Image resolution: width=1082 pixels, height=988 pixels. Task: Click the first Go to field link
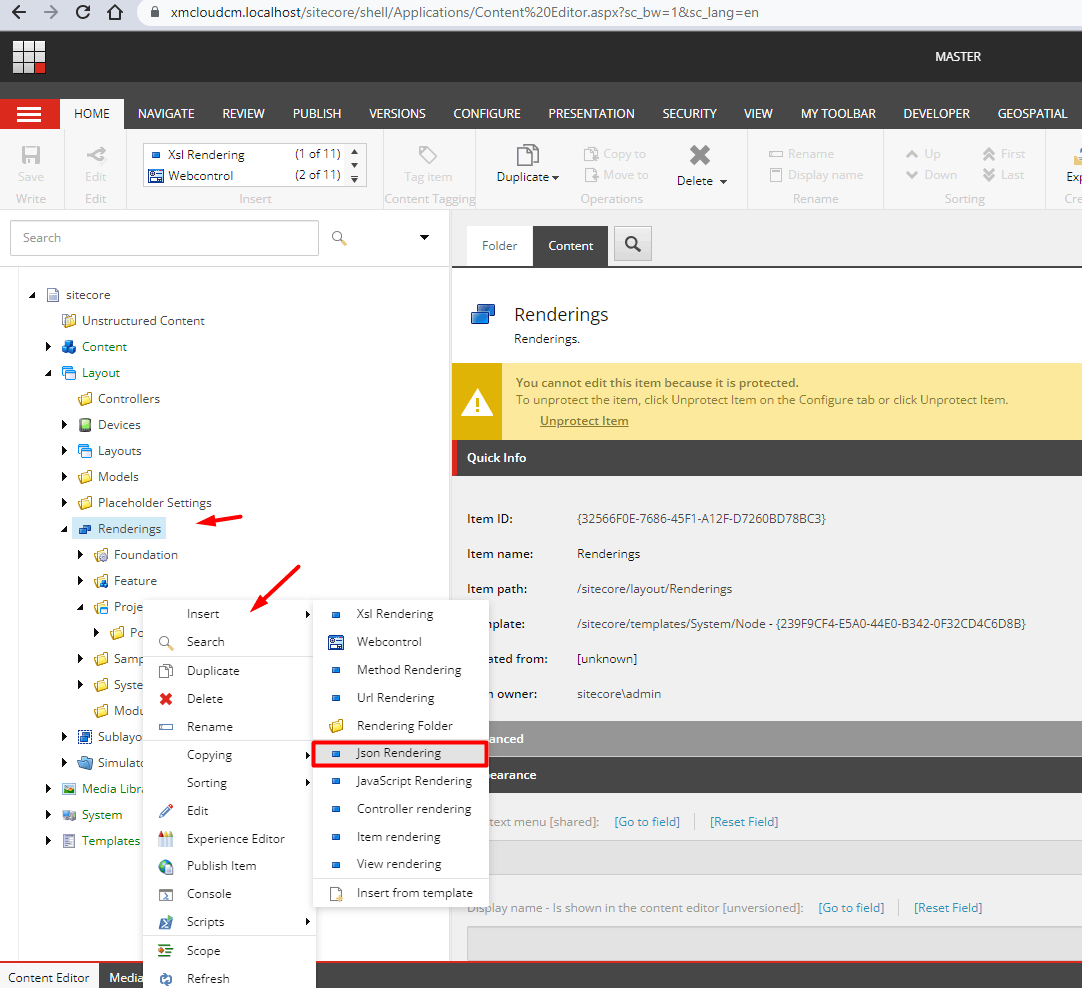coord(646,822)
